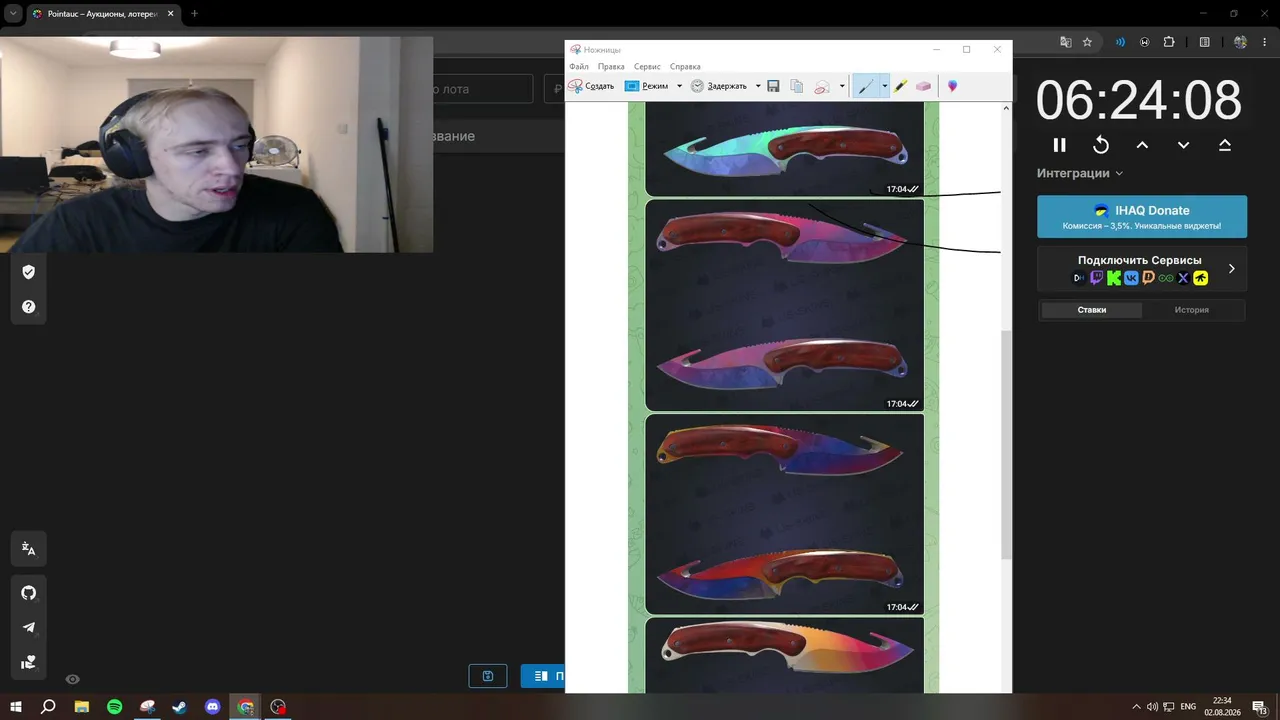Image resolution: width=1280 pixels, height=720 pixels.
Task: Click the translate page icon in address bar
Action: (x=1066, y=42)
